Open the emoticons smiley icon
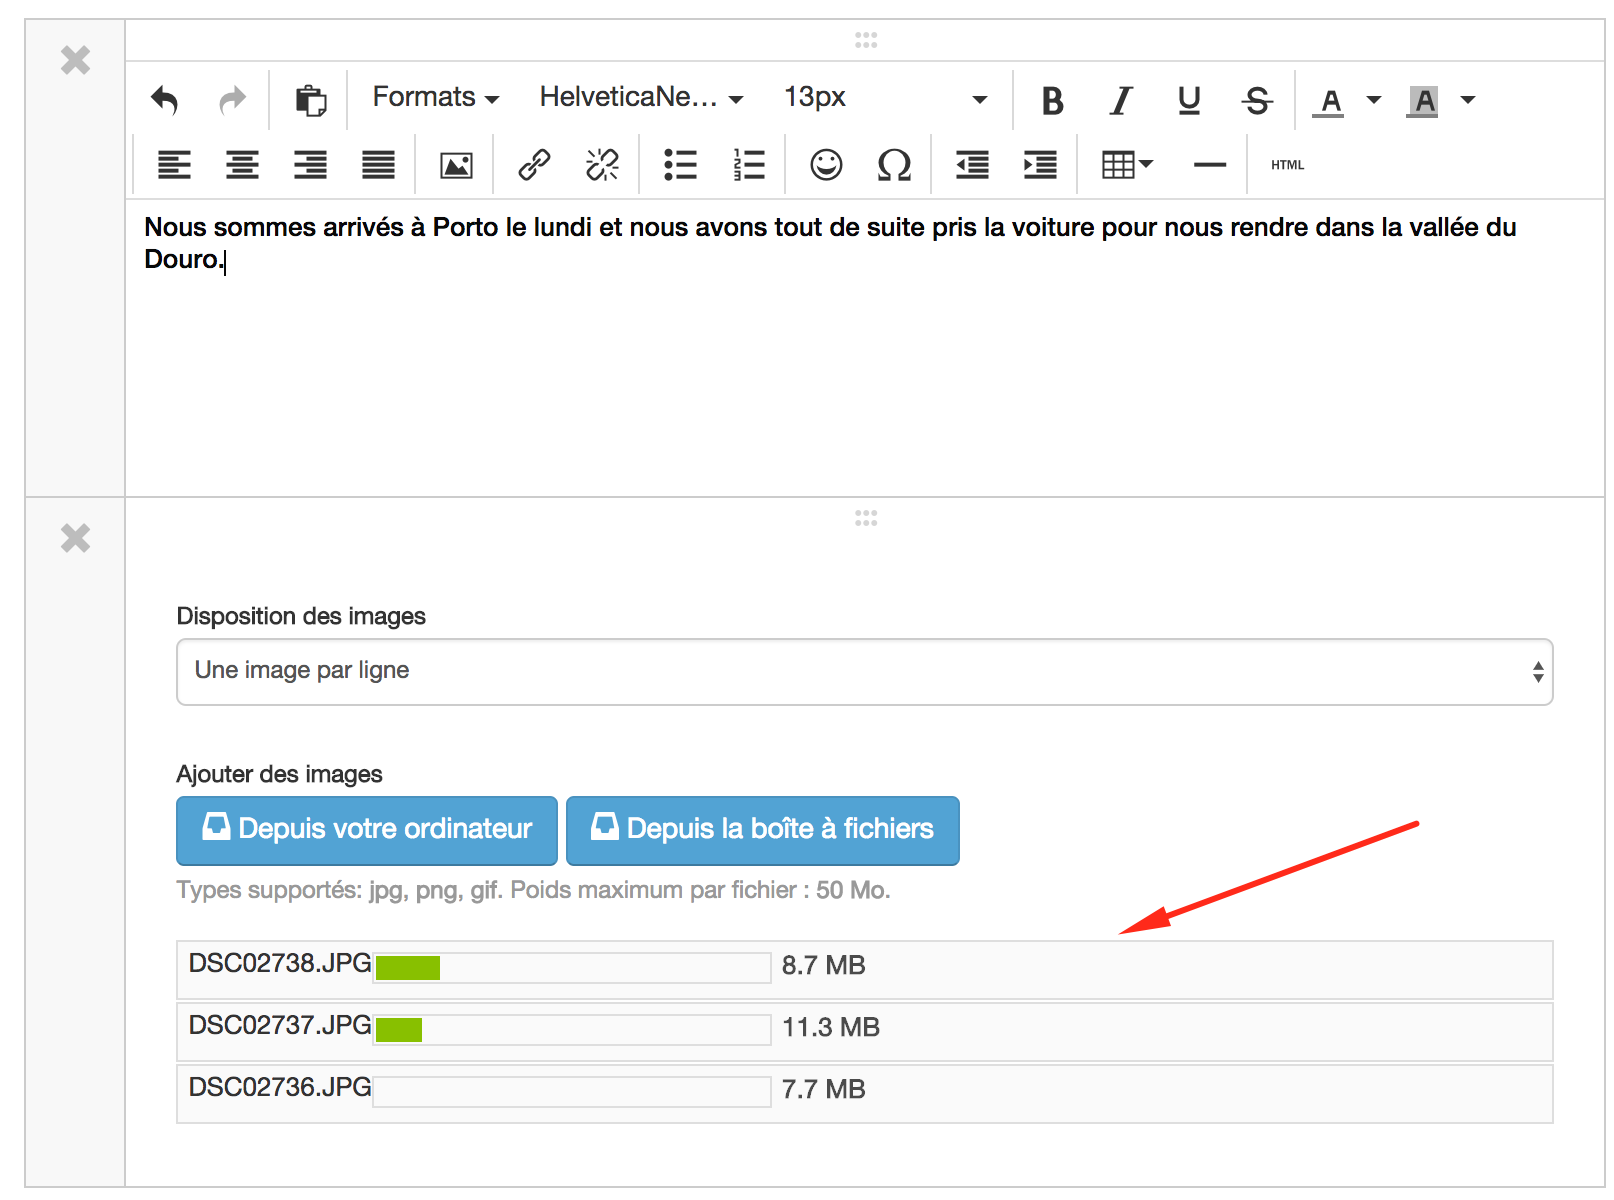 coord(826,165)
